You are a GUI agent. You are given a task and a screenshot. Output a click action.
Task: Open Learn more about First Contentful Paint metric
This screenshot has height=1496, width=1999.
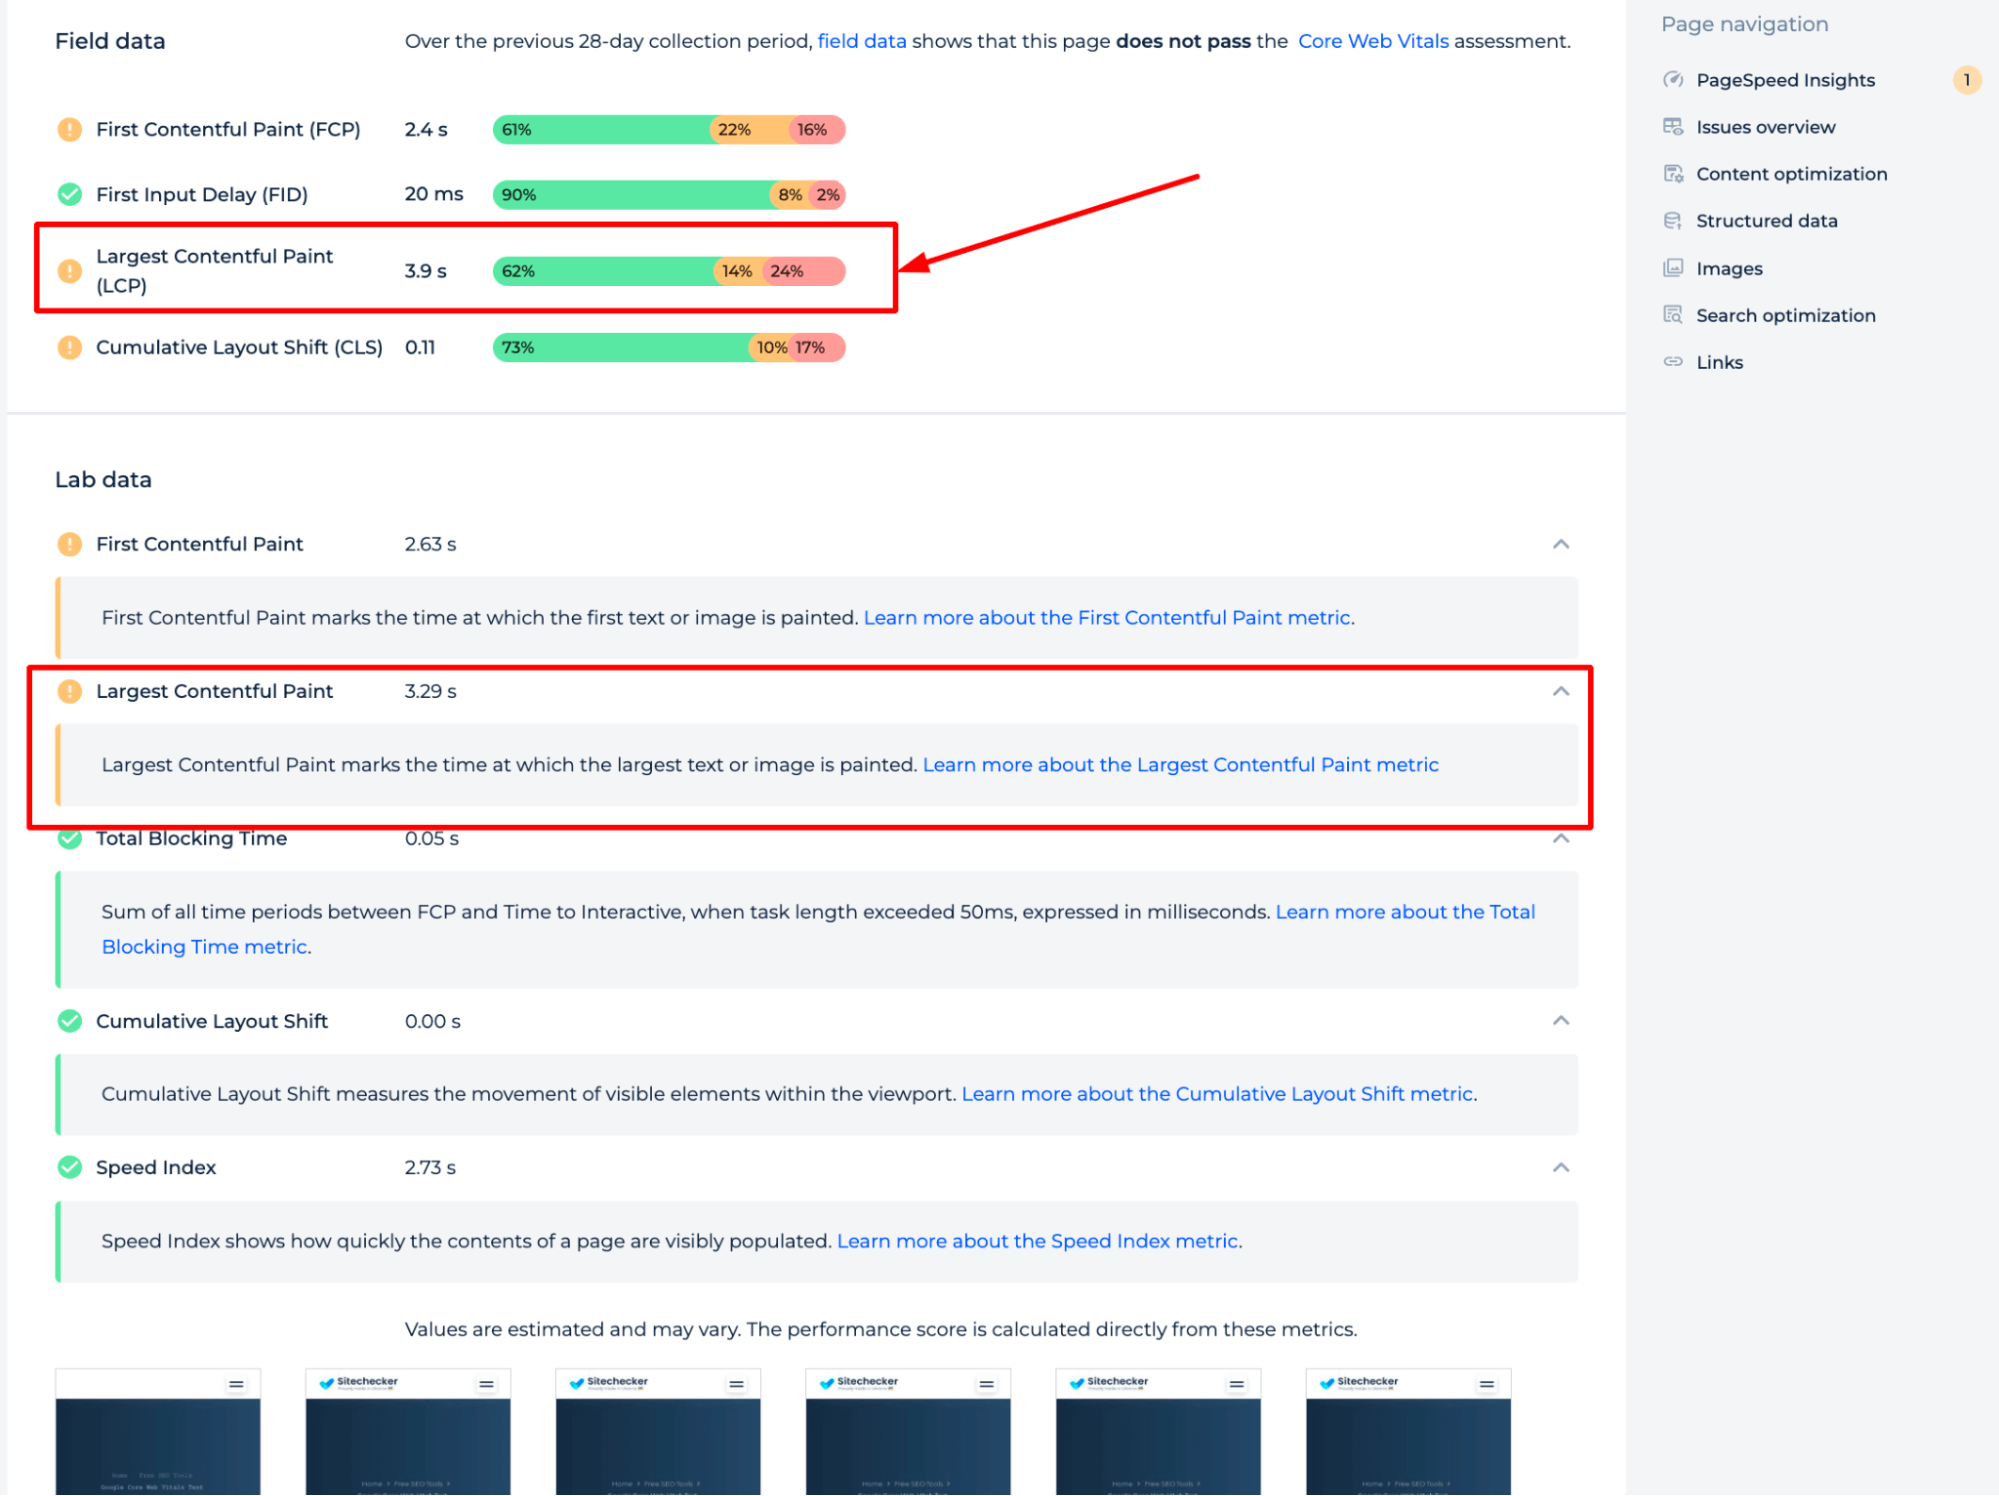click(x=1108, y=618)
